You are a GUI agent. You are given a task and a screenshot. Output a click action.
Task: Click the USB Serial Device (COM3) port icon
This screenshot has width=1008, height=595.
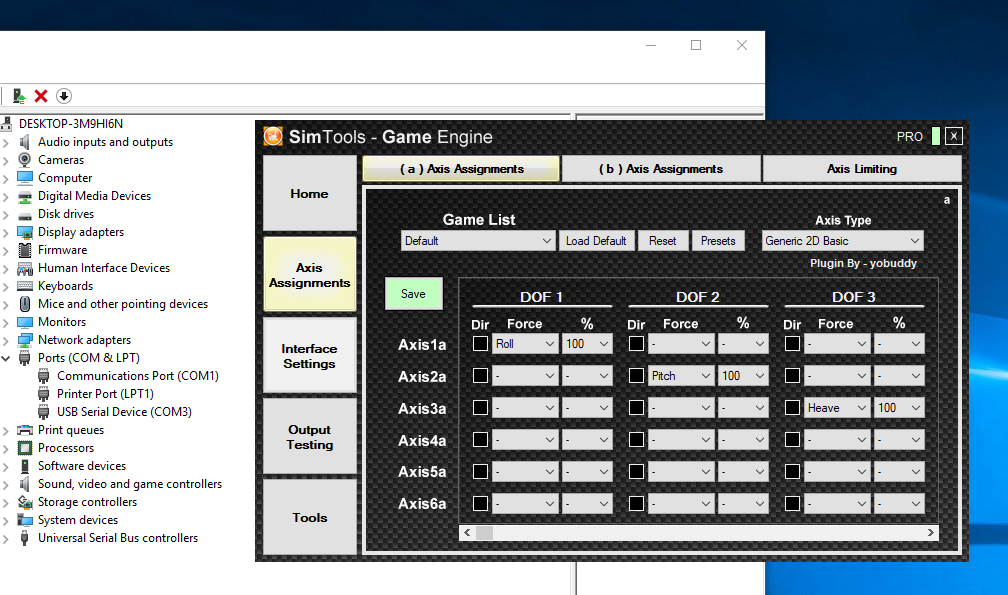point(43,412)
